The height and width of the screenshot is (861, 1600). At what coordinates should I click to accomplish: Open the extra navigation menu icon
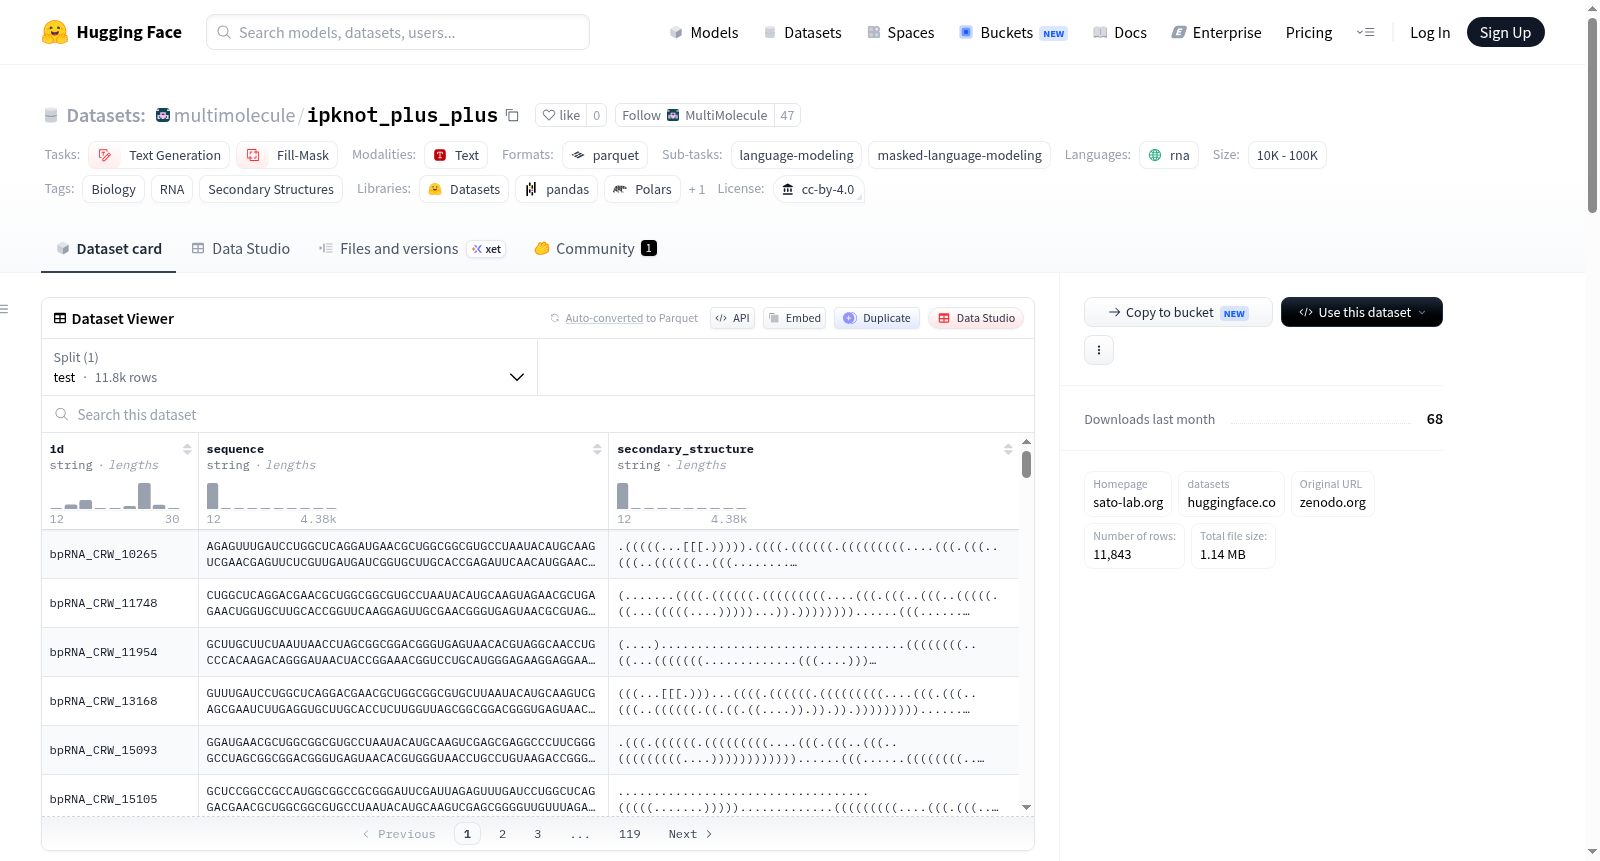tap(1365, 32)
